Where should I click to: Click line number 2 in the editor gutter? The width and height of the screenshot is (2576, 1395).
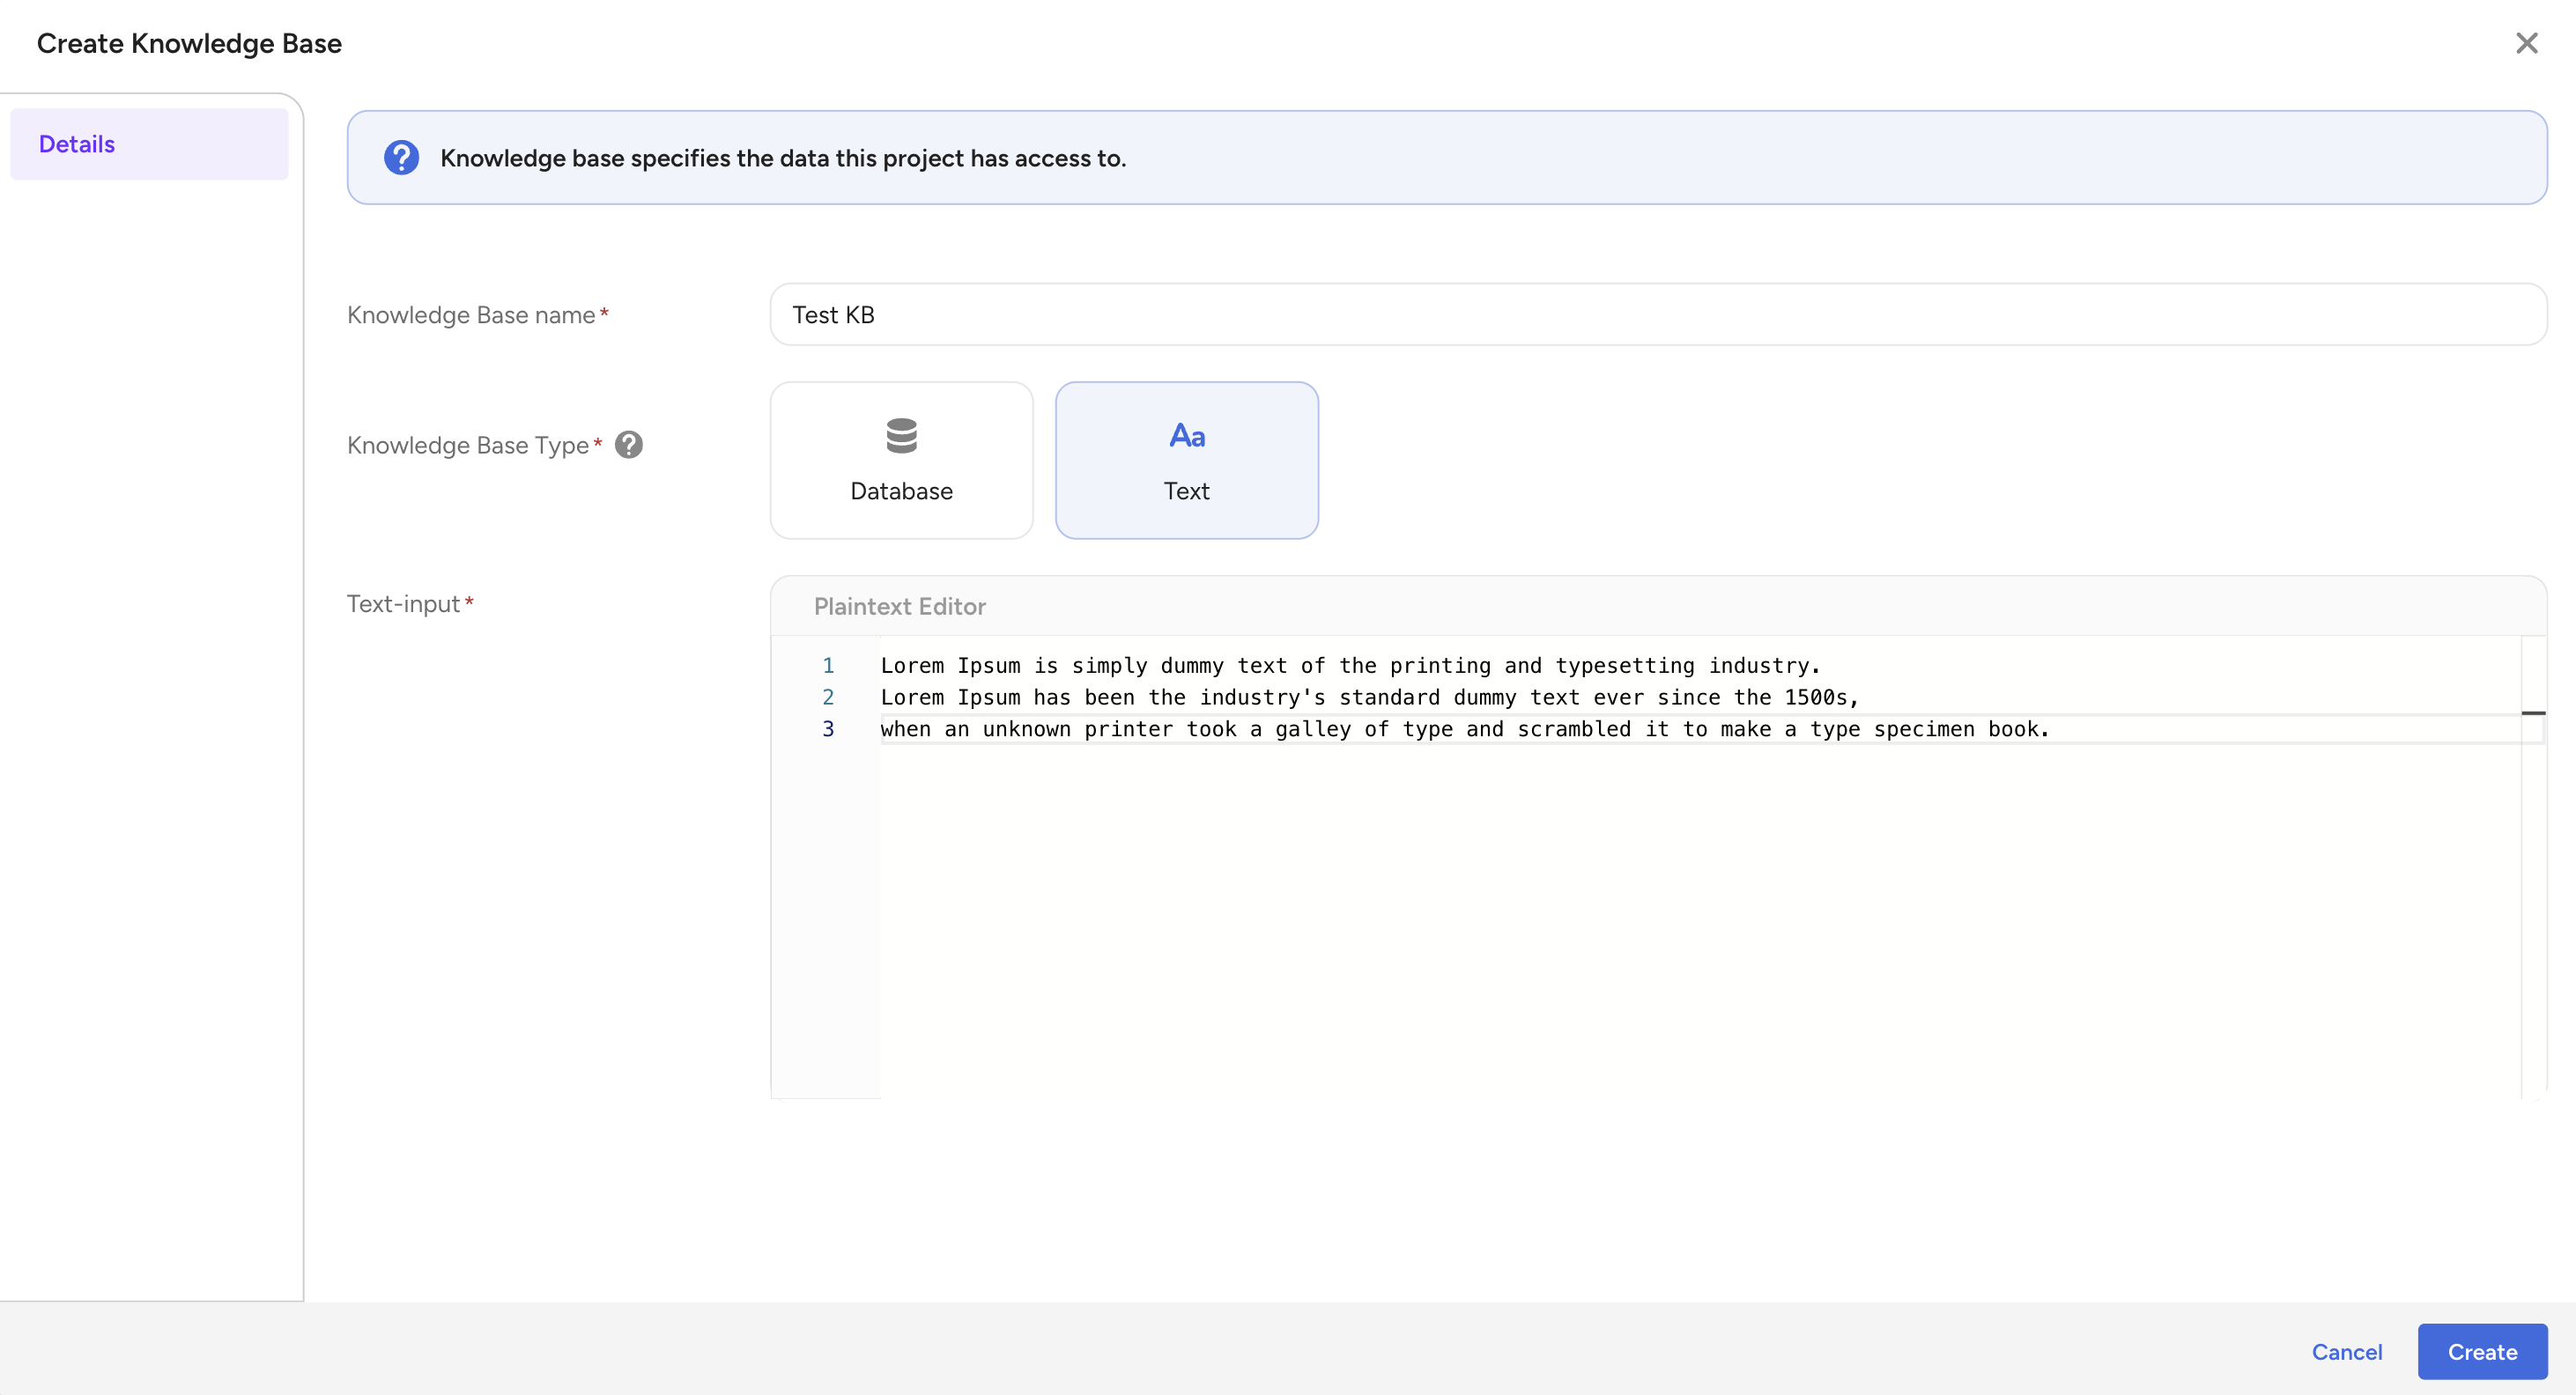click(x=828, y=697)
